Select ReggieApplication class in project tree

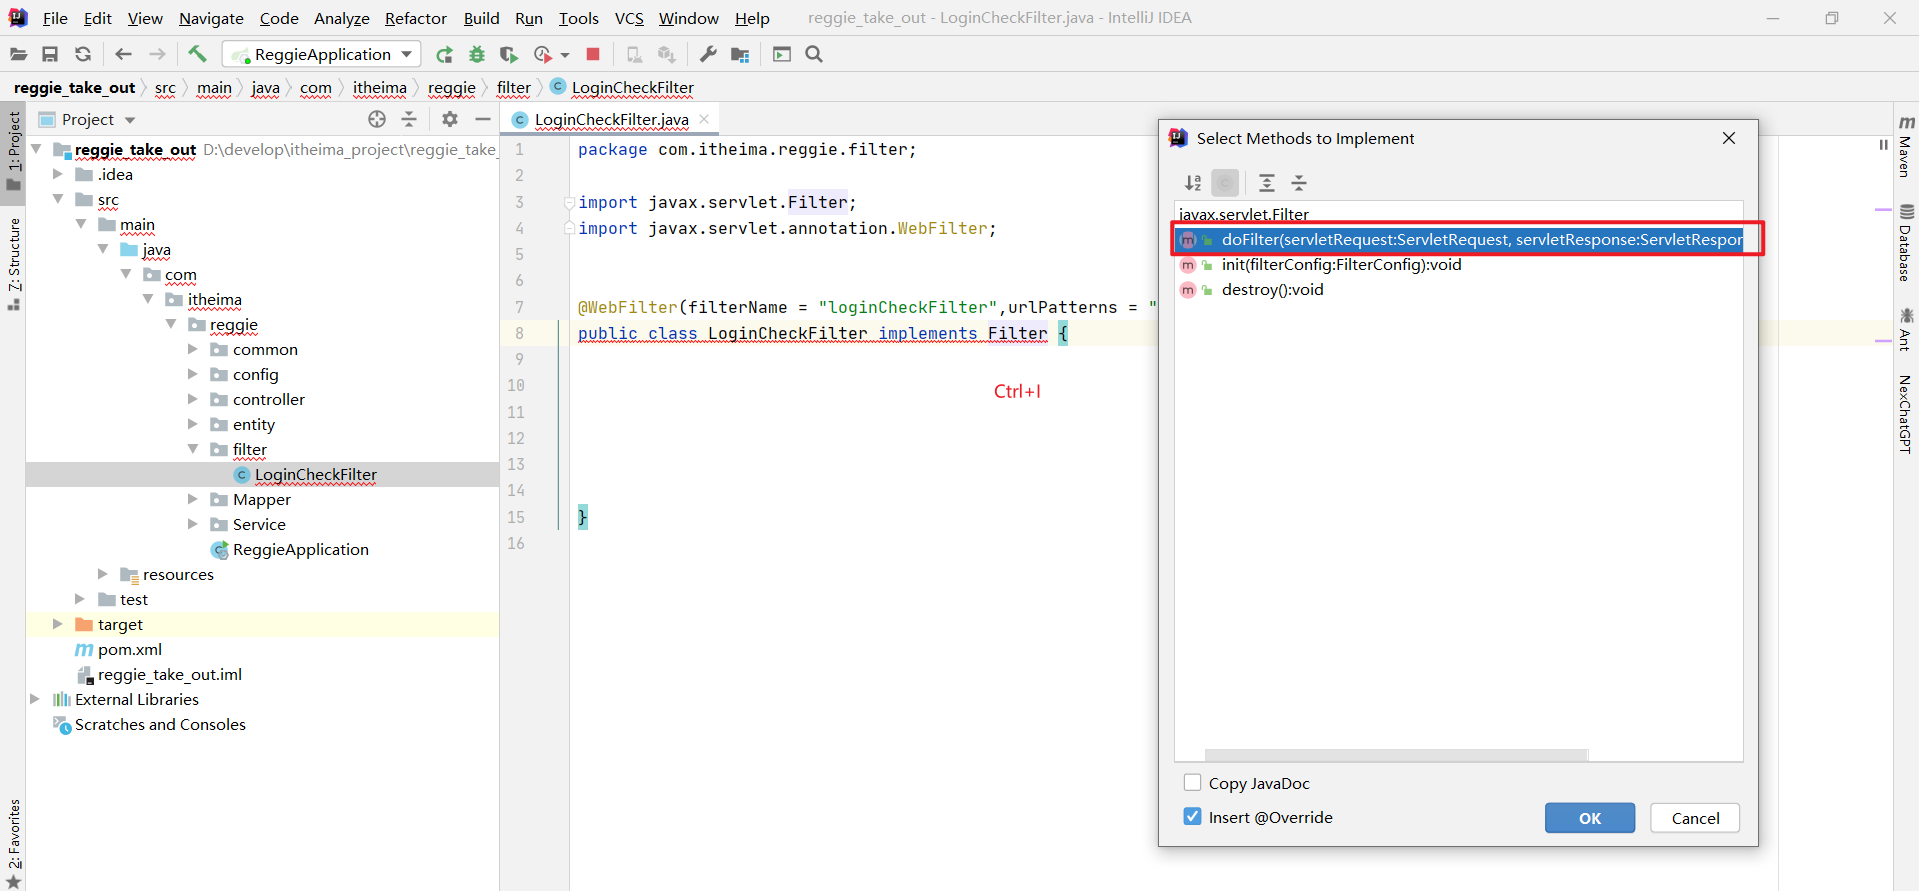300,549
